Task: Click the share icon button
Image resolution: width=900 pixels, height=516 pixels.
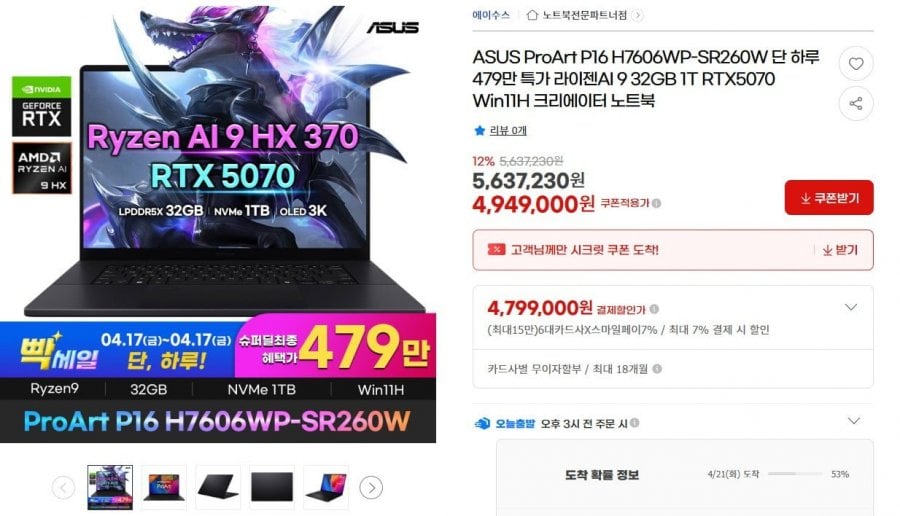Action: tap(856, 103)
